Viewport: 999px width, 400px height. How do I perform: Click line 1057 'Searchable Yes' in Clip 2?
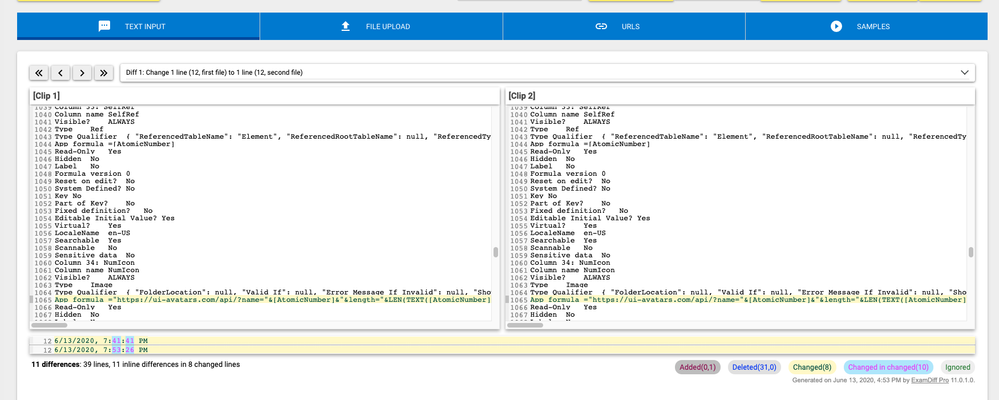pos(563,240)
